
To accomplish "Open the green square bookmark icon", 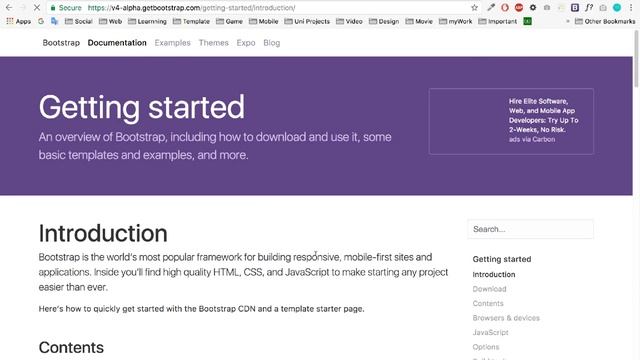I will click(527, 21).
